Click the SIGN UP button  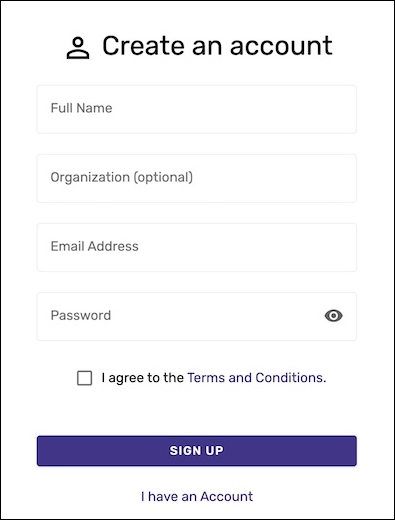[197, 451]
